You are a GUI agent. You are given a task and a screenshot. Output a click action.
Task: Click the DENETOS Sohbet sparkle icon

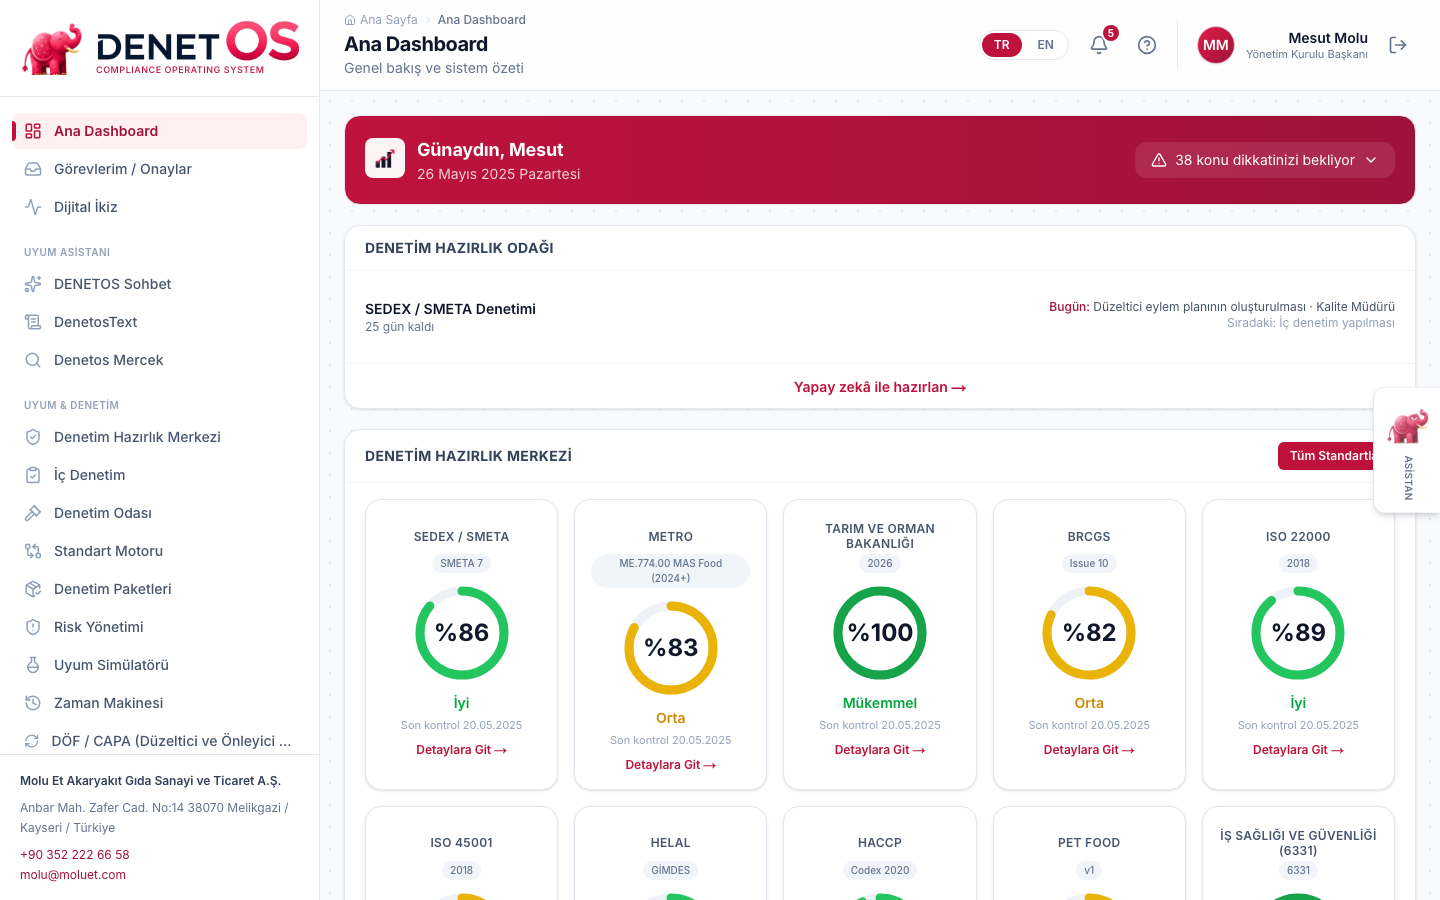click(x=33, y=284)
